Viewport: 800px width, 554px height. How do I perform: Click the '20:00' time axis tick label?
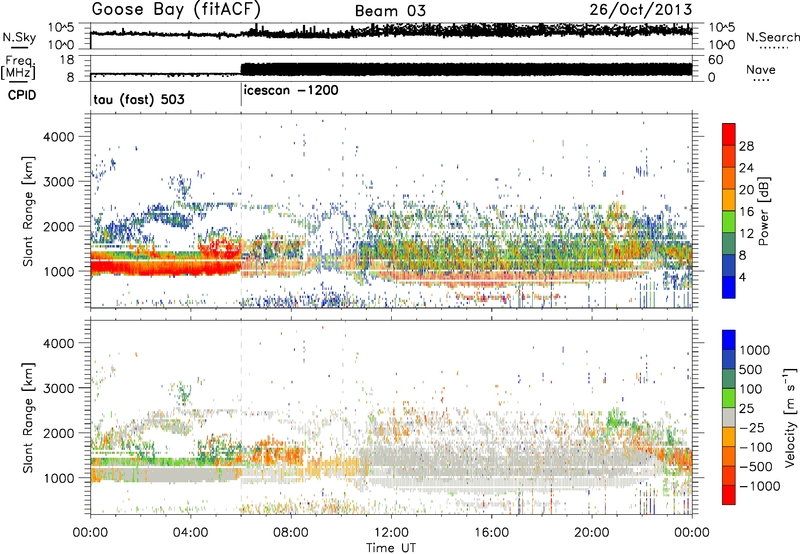pyautogui.click(x=592, y=533)
